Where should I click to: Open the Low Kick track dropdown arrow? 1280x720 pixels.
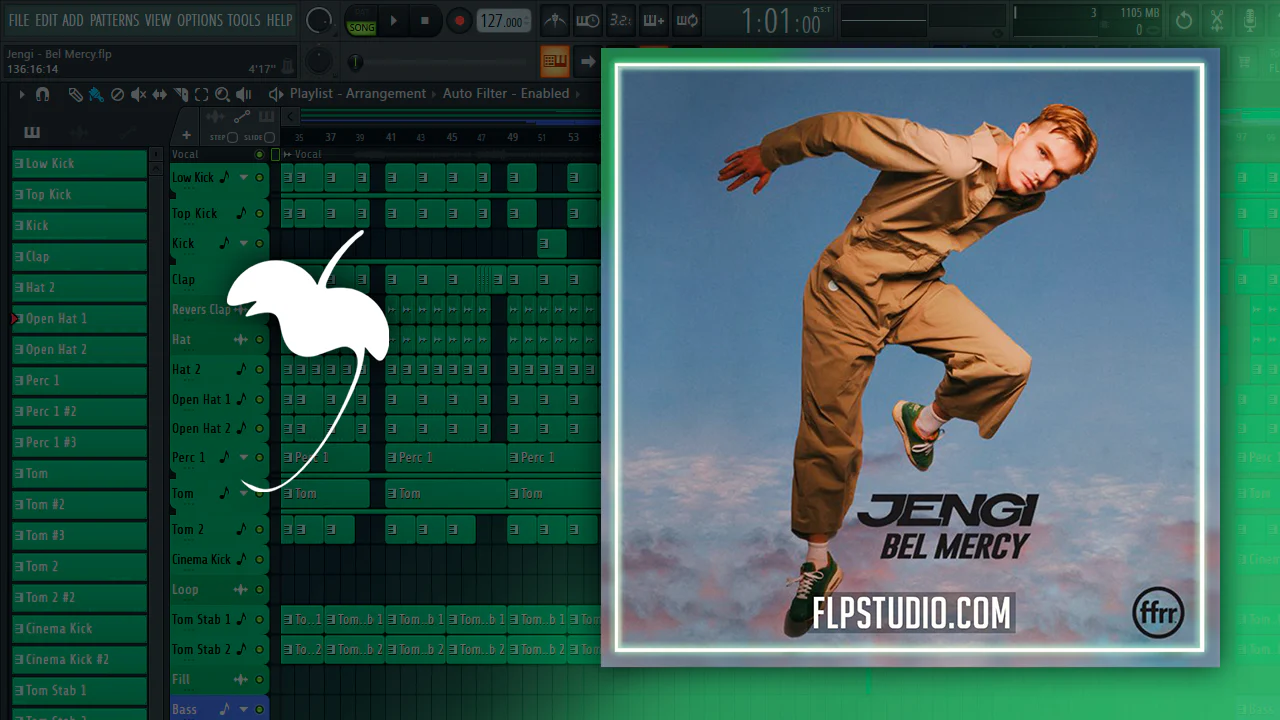point(243,178)
